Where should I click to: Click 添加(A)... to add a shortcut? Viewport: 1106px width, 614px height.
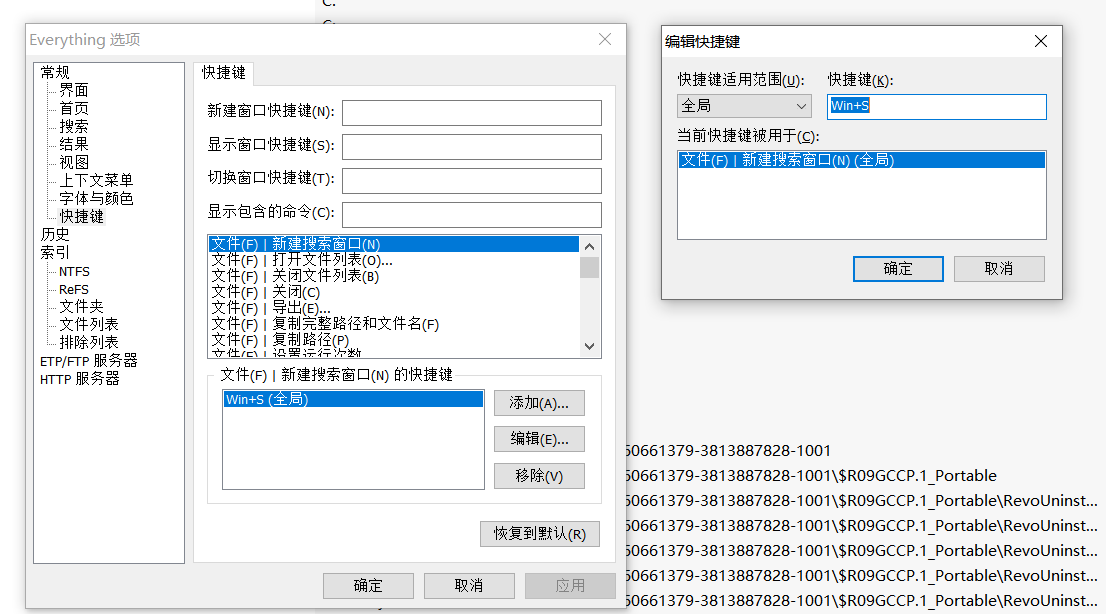tap(539, 403)
